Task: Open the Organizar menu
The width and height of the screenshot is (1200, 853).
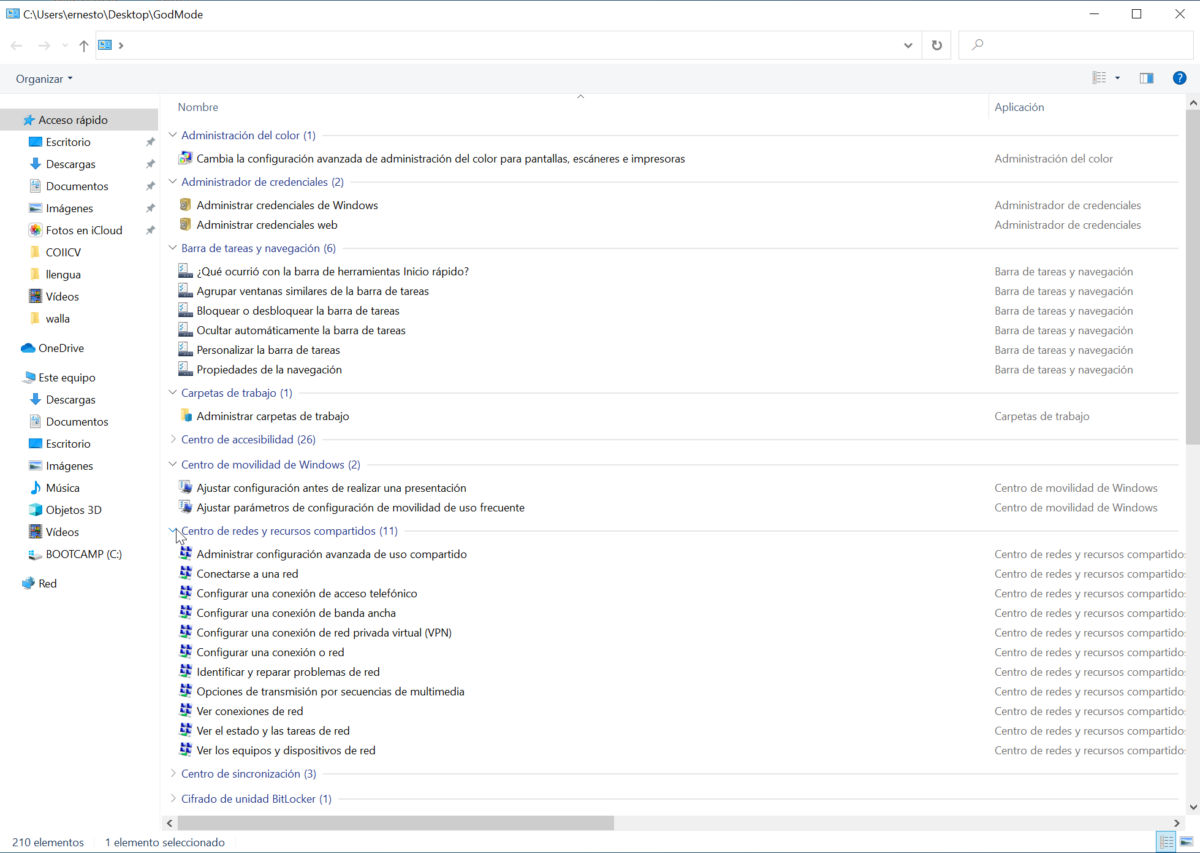Action: pos(44,79)
